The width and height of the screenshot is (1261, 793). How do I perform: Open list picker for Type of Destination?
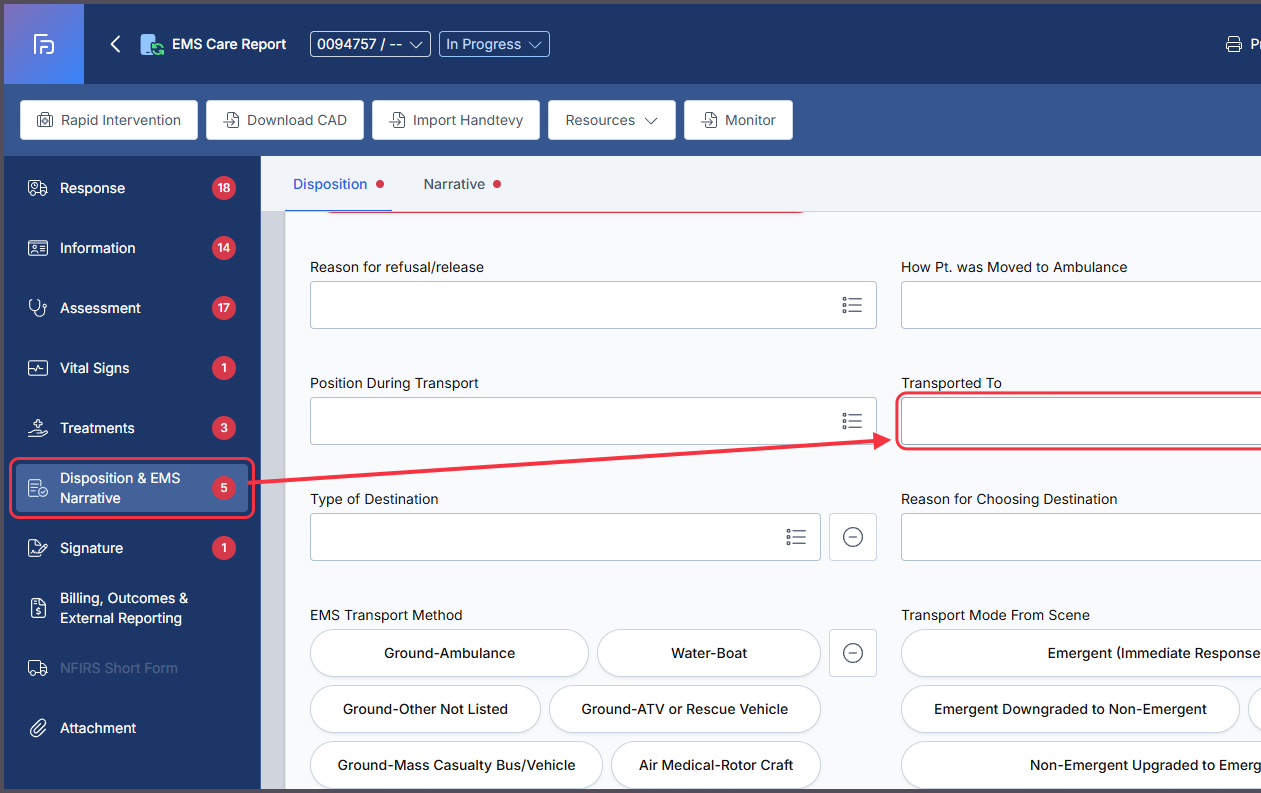[x=796, y=537]
